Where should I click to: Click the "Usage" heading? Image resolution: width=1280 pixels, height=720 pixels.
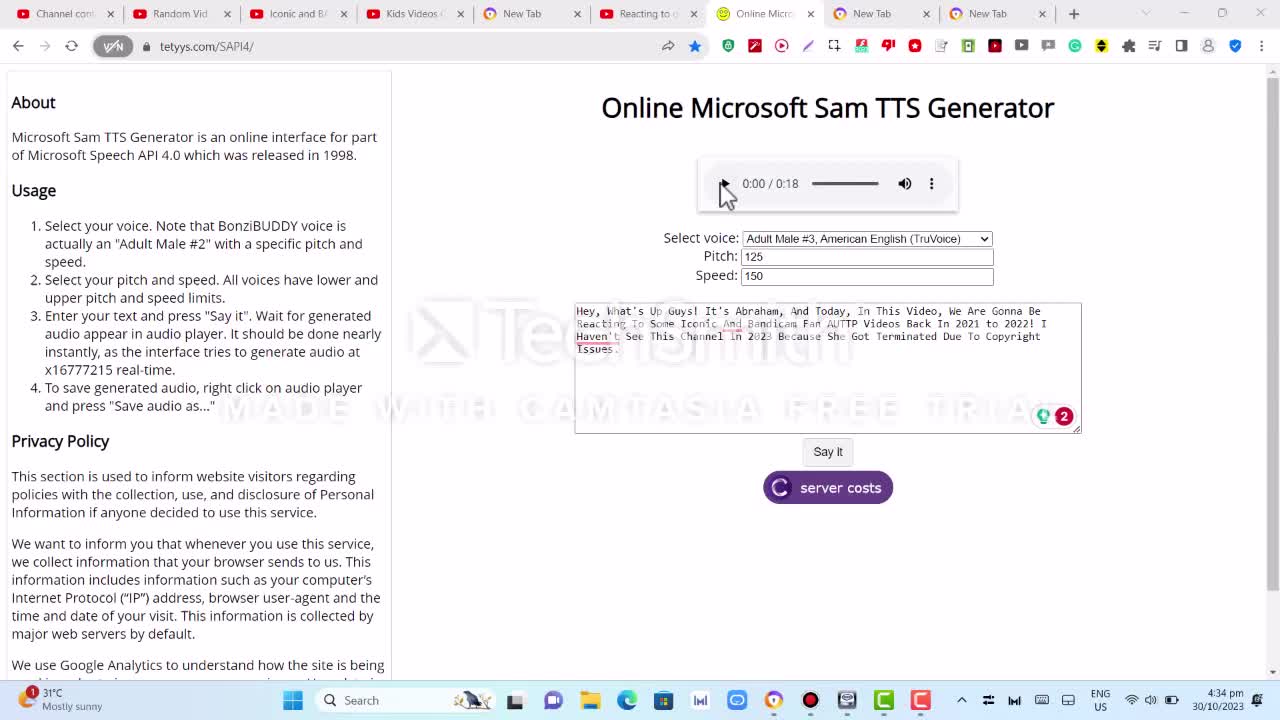34,190
